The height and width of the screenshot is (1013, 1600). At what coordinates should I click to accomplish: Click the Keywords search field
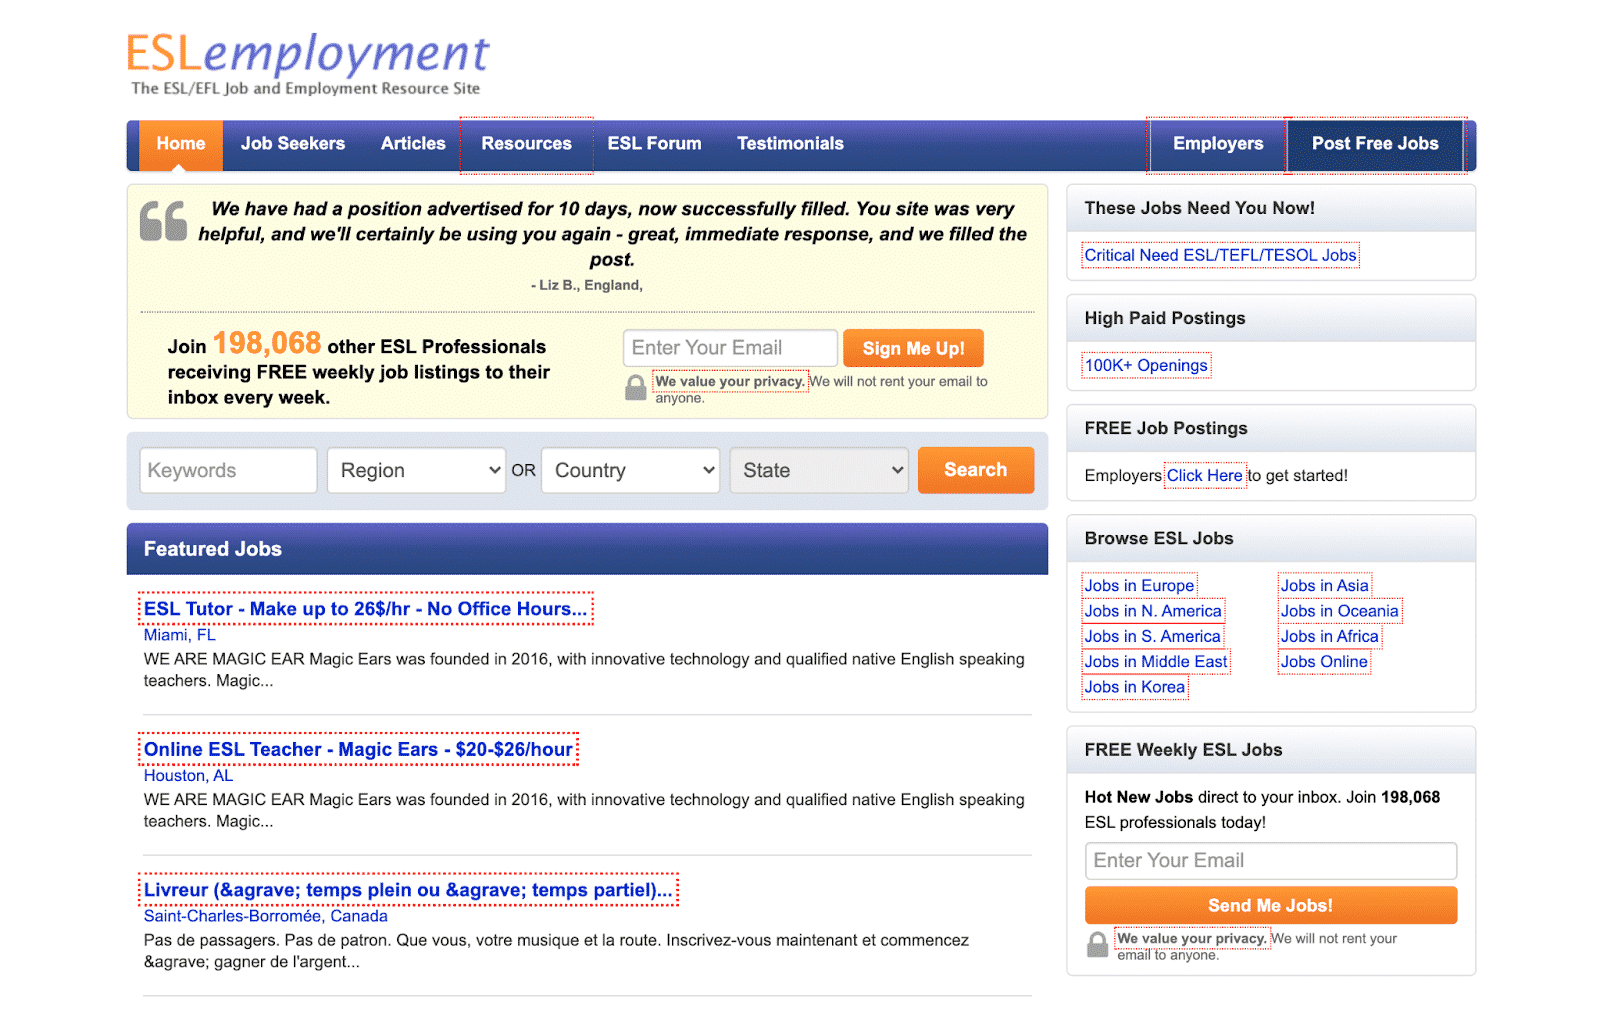[x=229, y=470]
